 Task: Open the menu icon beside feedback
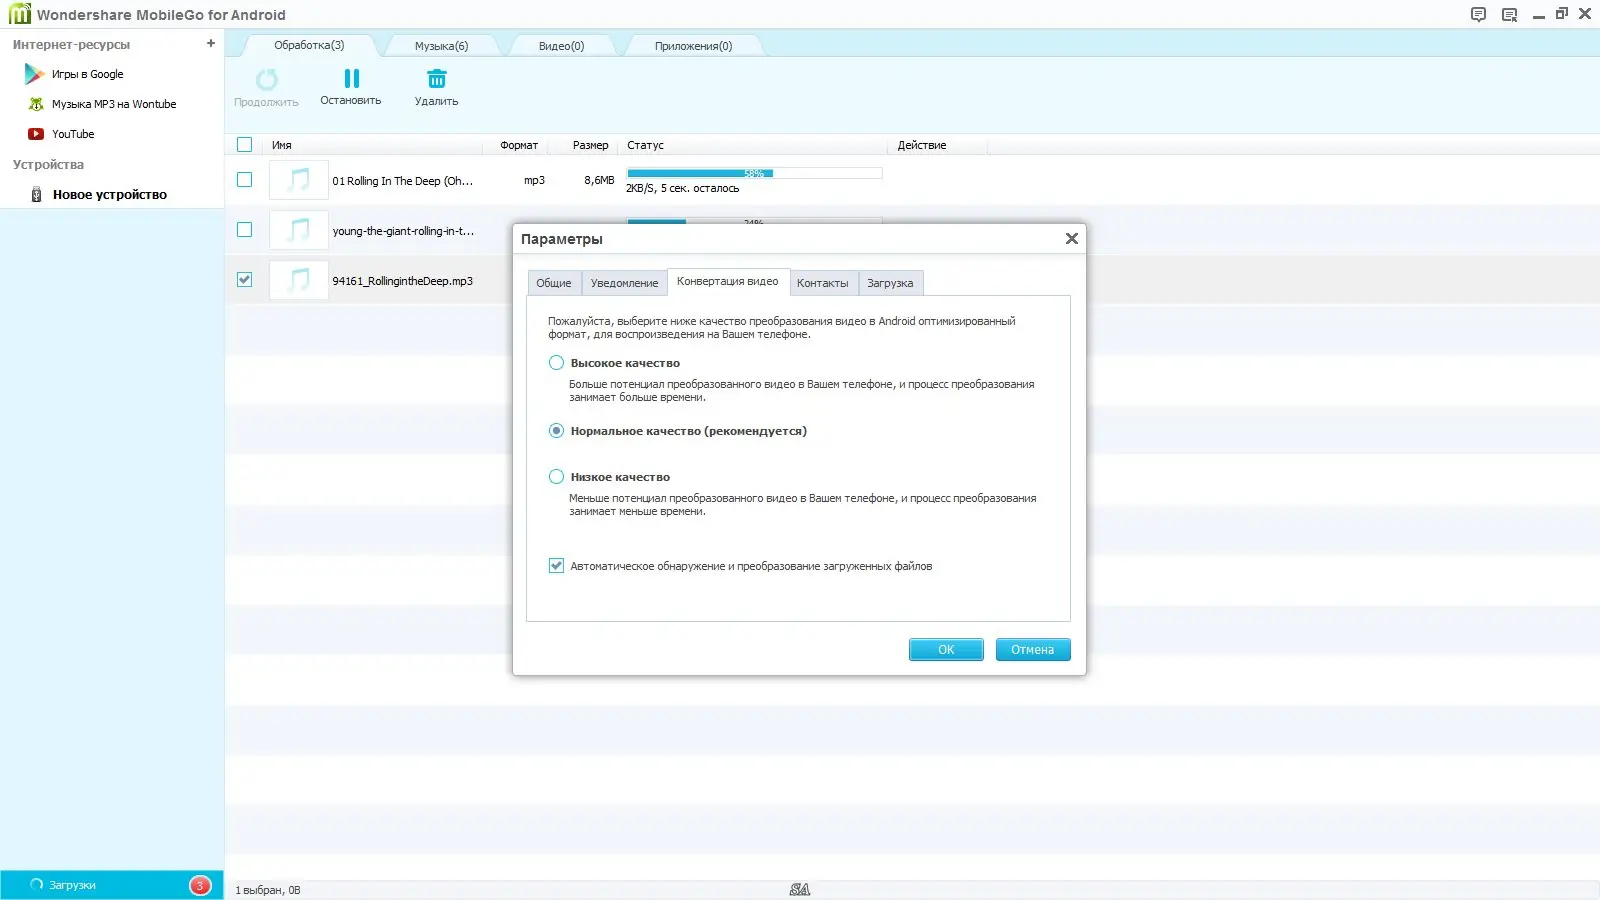1510,14
